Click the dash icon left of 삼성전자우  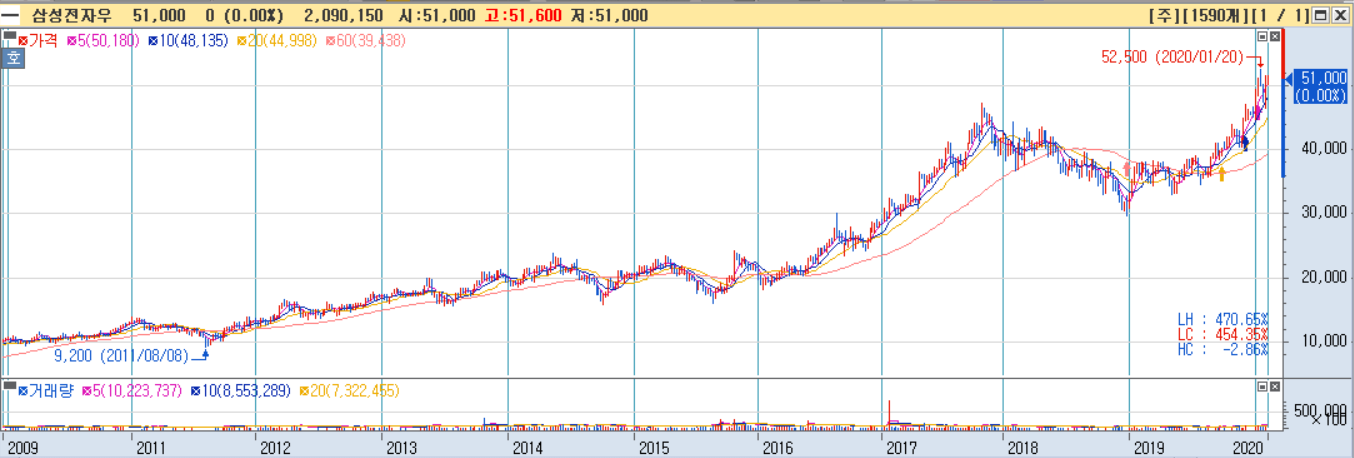[10, 15]
